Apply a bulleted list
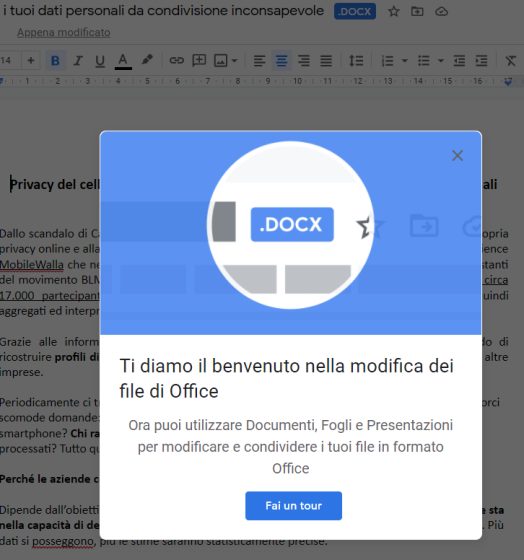524x560 pixels. pyautogui.click(x=424, y=60)
